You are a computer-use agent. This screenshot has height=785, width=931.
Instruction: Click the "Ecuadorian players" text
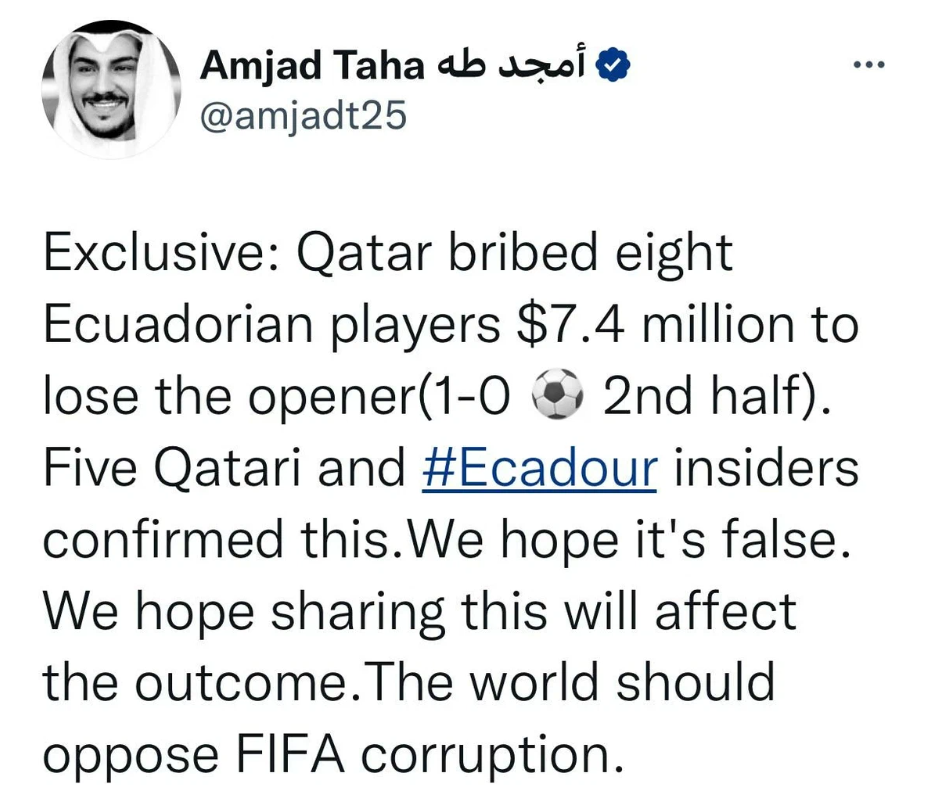(271, 327)
